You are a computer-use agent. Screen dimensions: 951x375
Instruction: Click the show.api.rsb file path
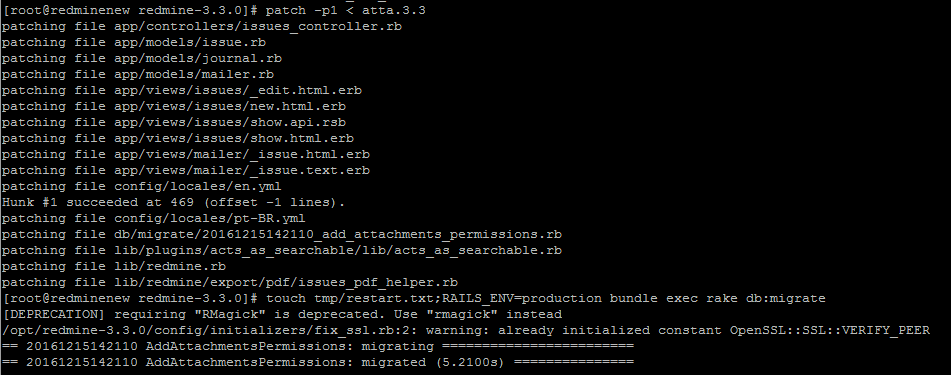coord(229,122)
